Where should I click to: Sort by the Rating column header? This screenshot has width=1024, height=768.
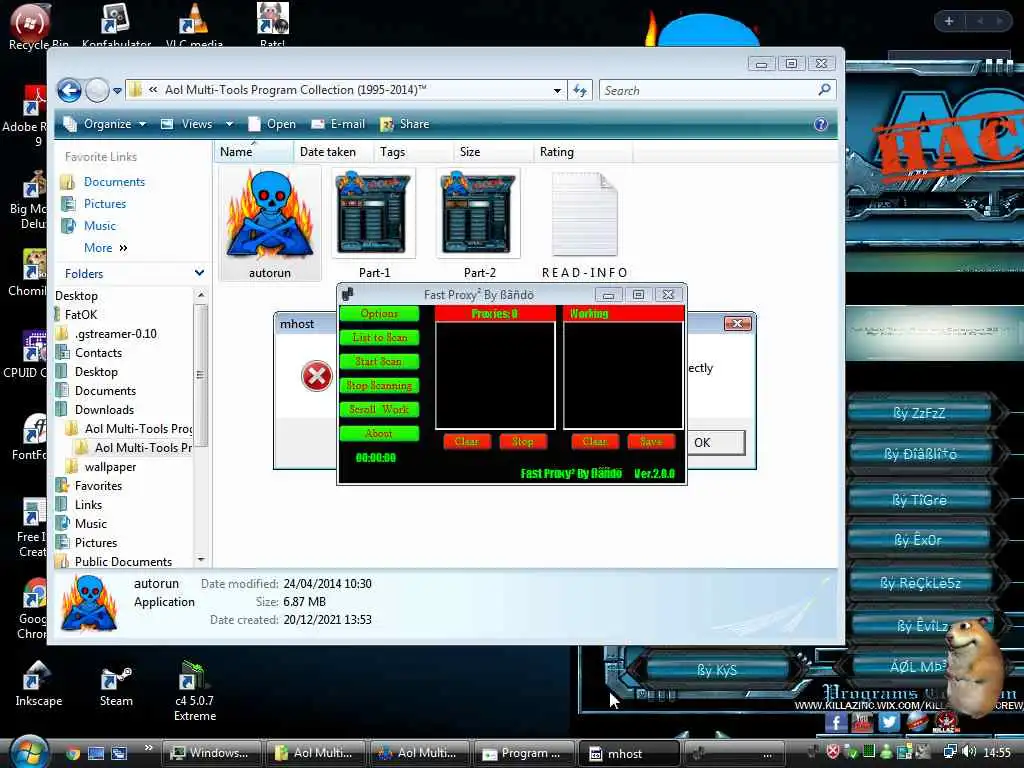tap(583, 152)
